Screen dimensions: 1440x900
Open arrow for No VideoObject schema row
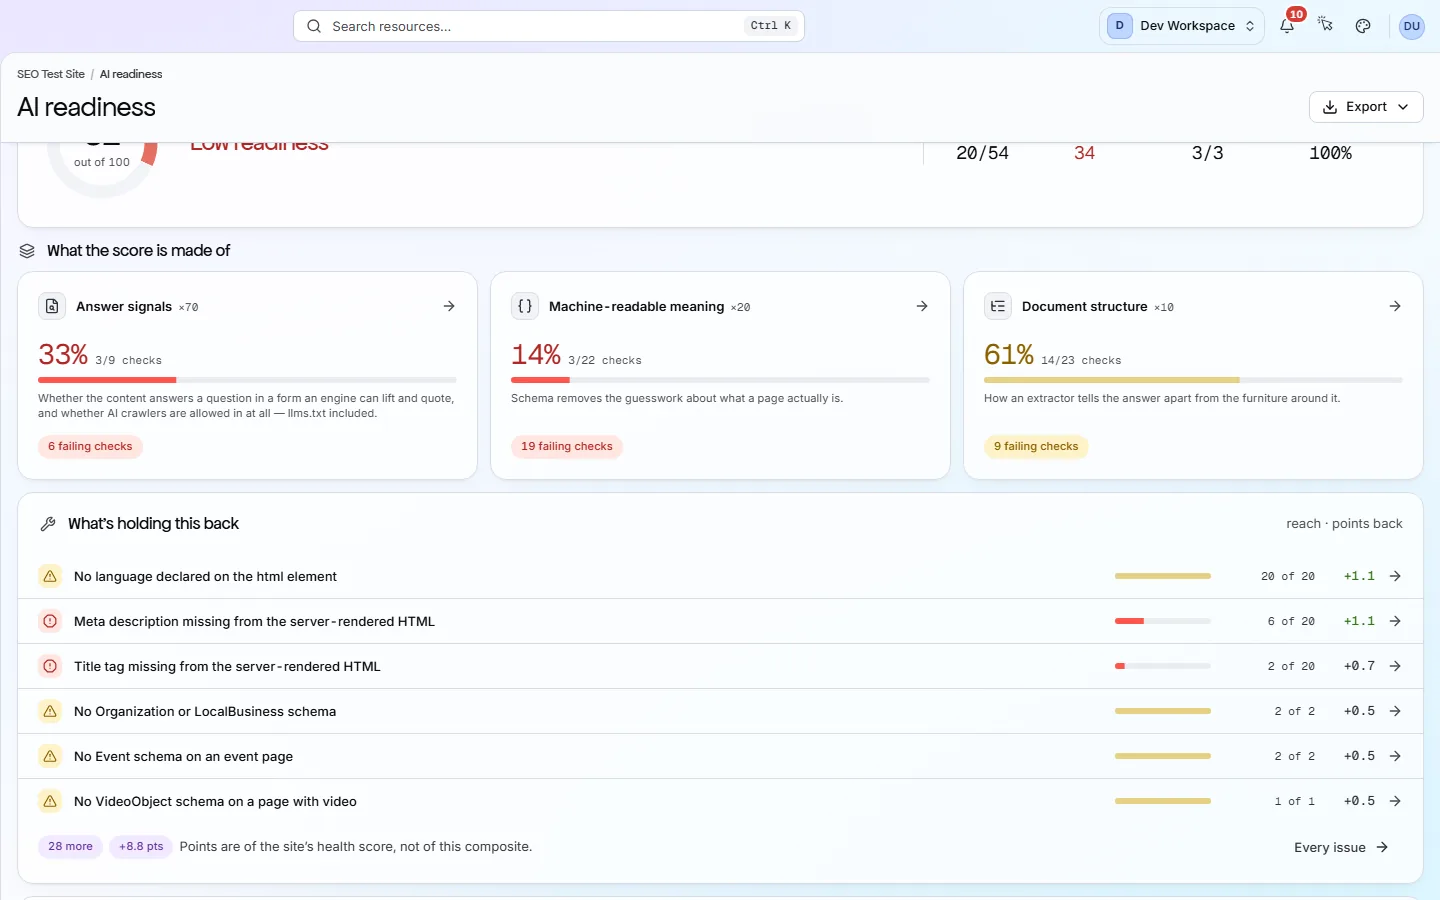tap(1395, 801)
